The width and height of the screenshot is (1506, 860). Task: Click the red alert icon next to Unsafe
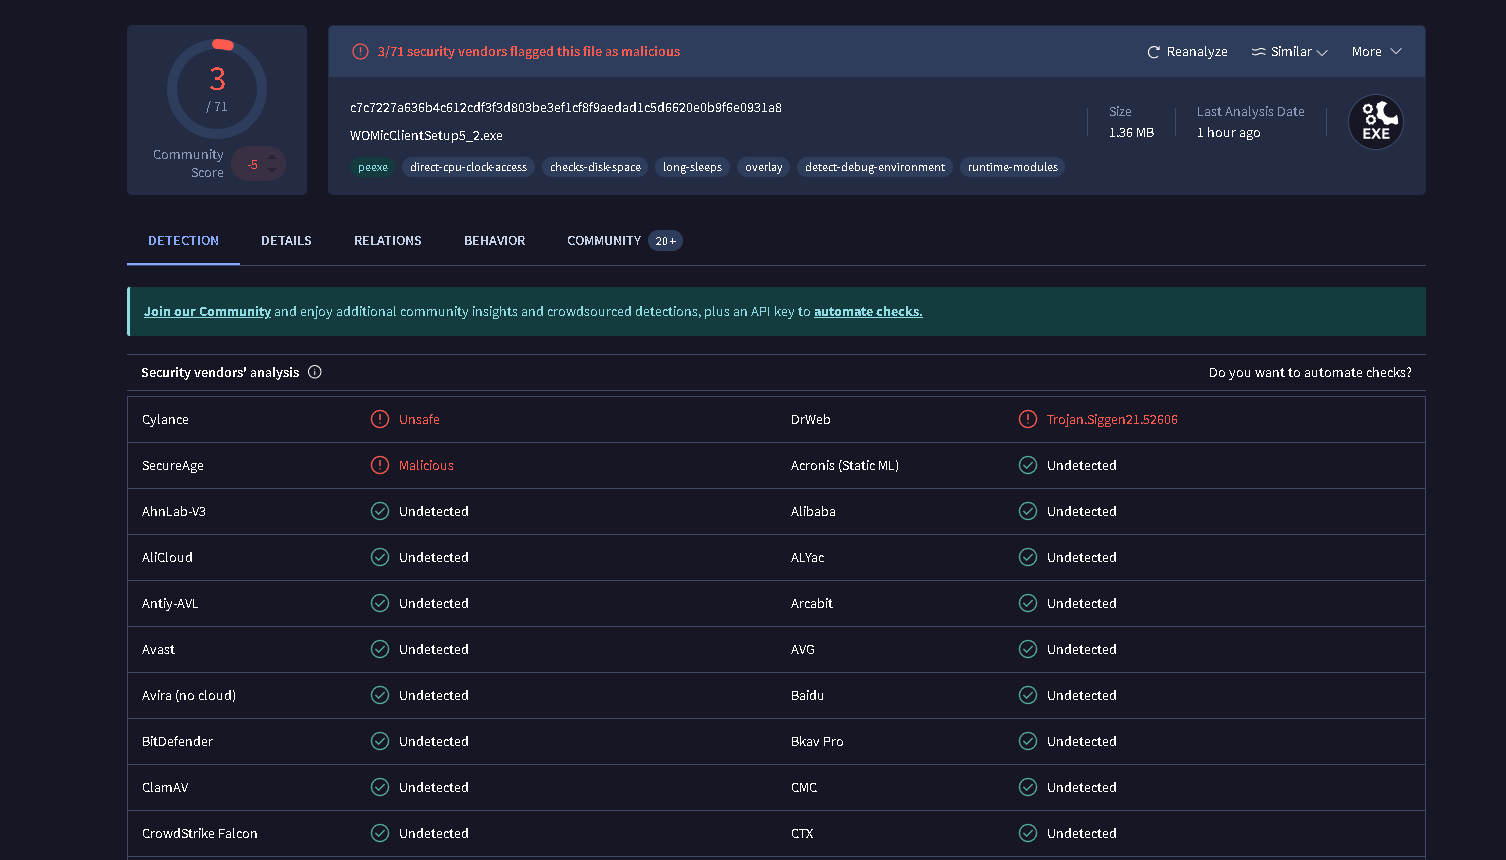click(380, 419)
